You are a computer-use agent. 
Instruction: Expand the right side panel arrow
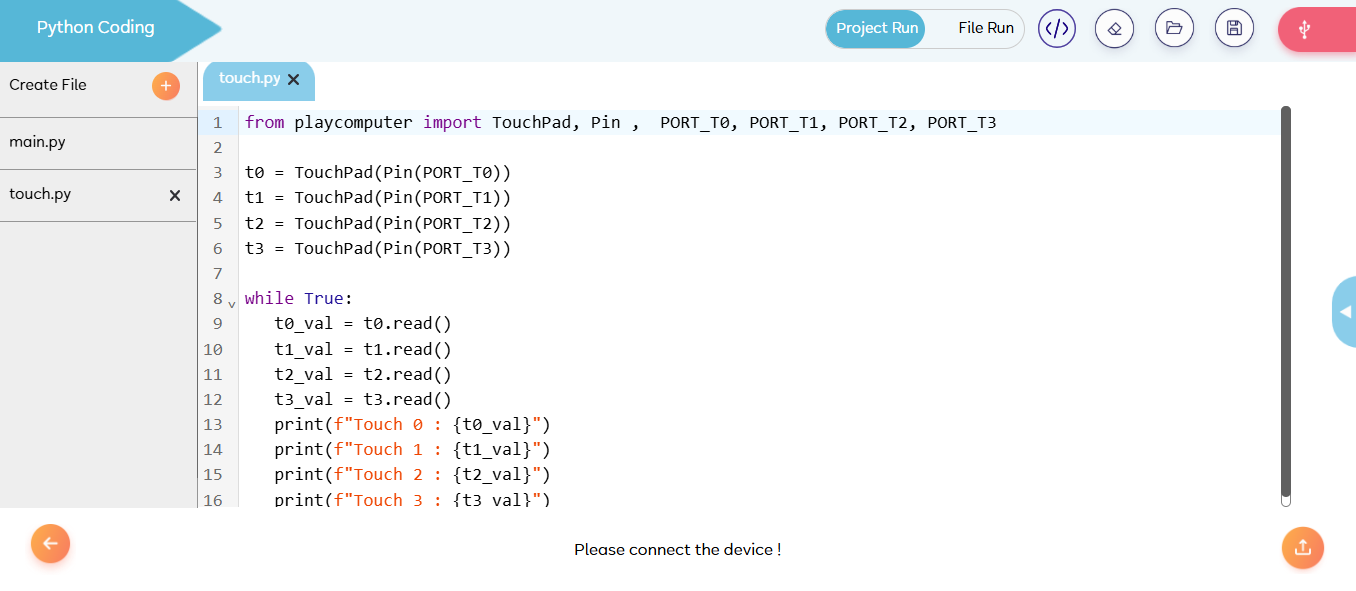tap(1345, 312)
